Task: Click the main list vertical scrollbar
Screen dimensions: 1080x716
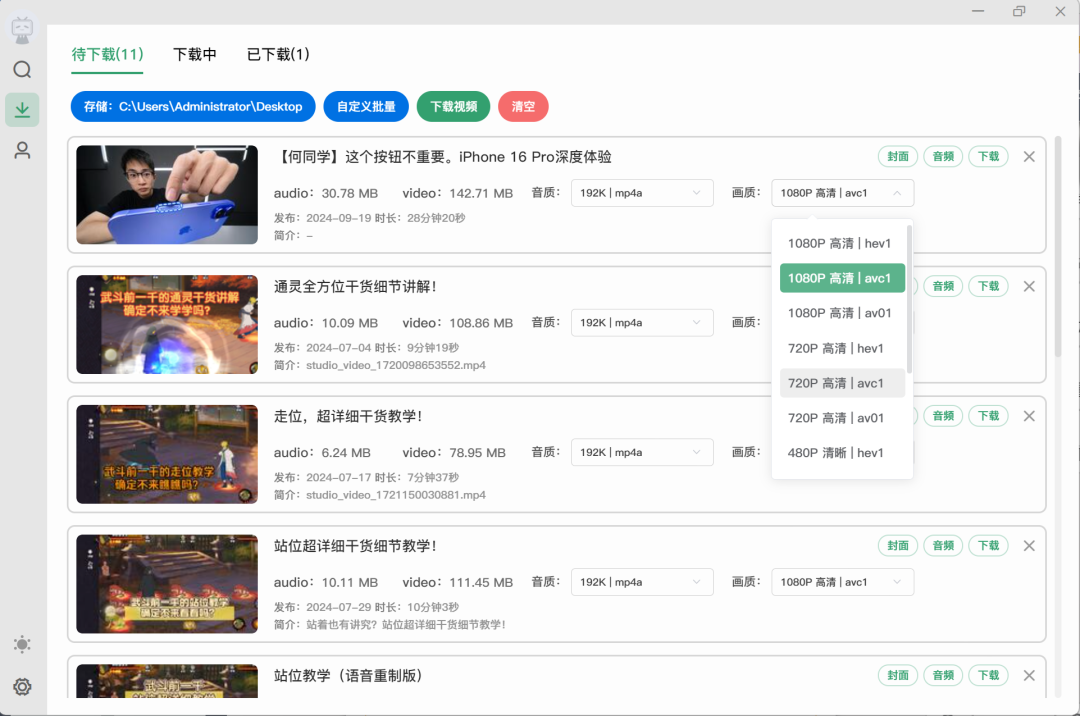Action: coord(1058,246)
